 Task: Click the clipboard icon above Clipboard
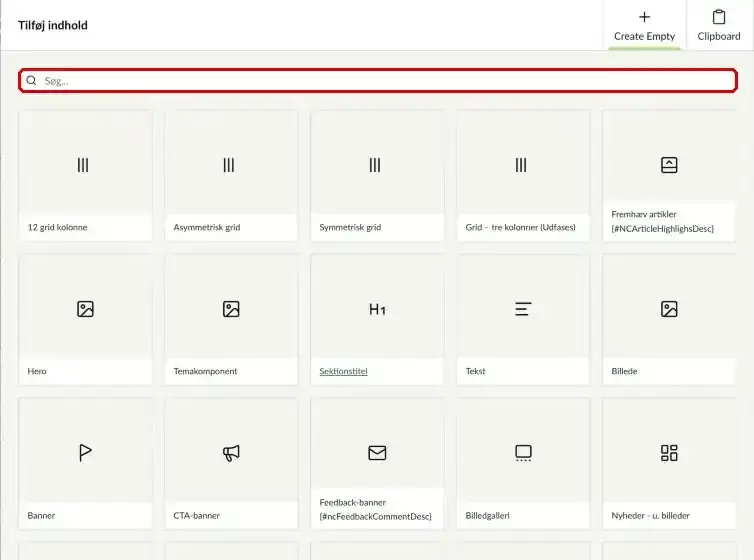tap(719, 17)
